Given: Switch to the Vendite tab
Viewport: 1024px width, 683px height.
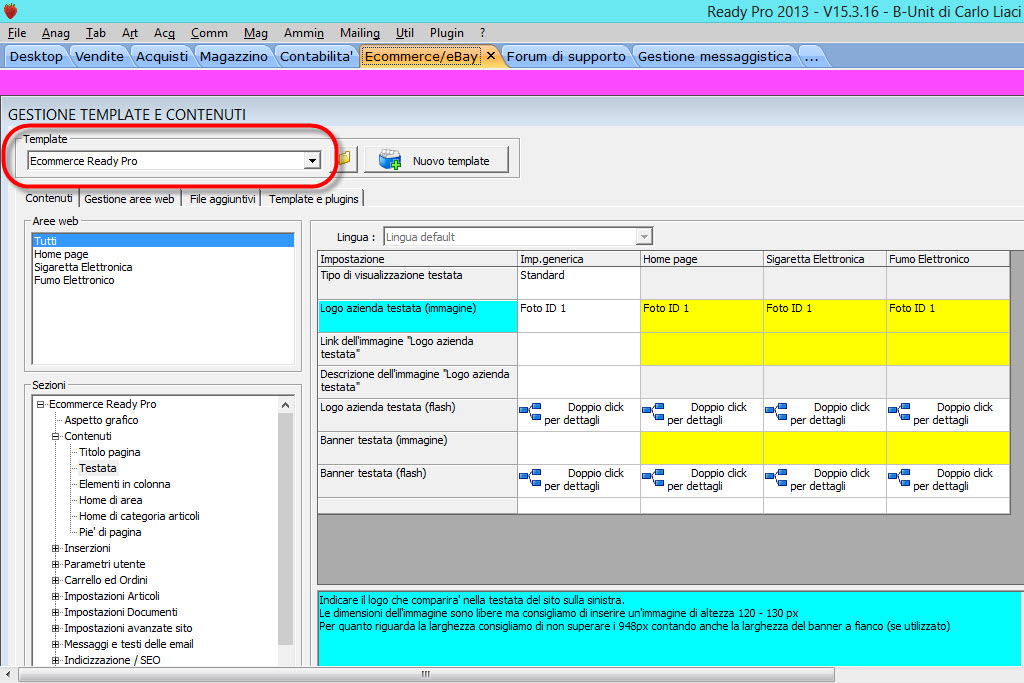Looking at the screenshot, I should click(99, 57).
